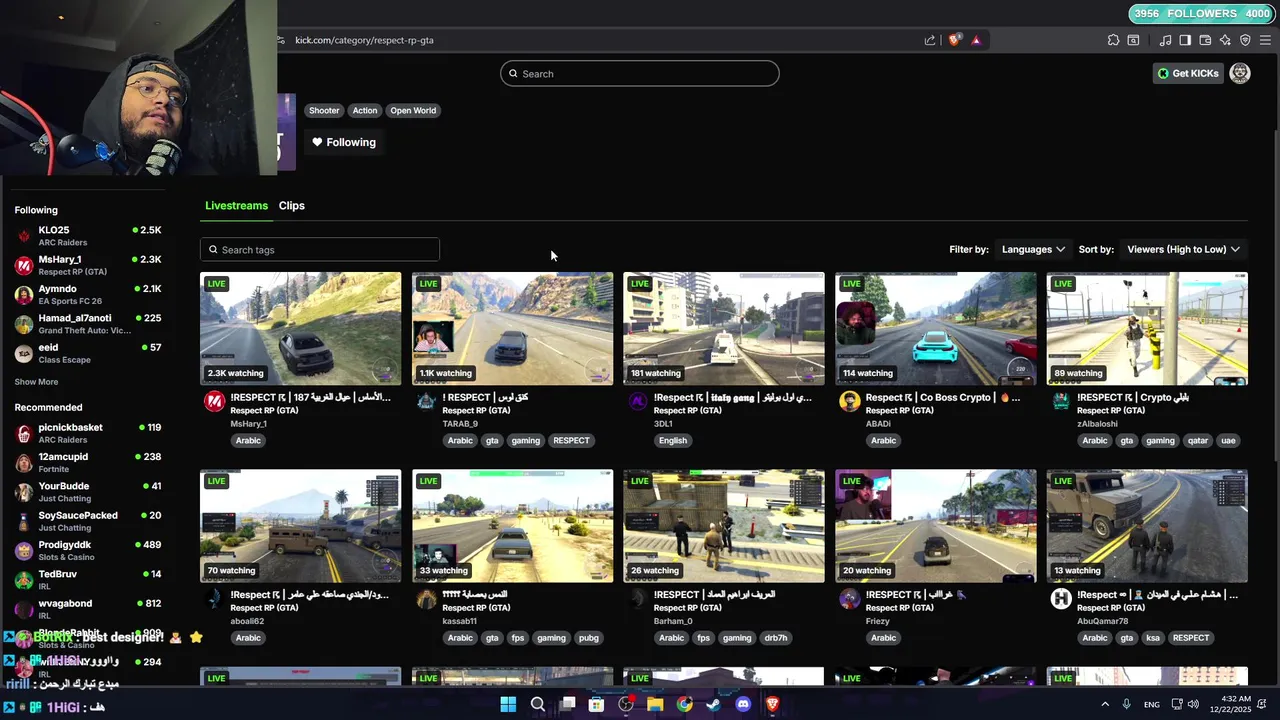Open MsHary_1 channel name link

pyautogui.click(x=249, y=424)
